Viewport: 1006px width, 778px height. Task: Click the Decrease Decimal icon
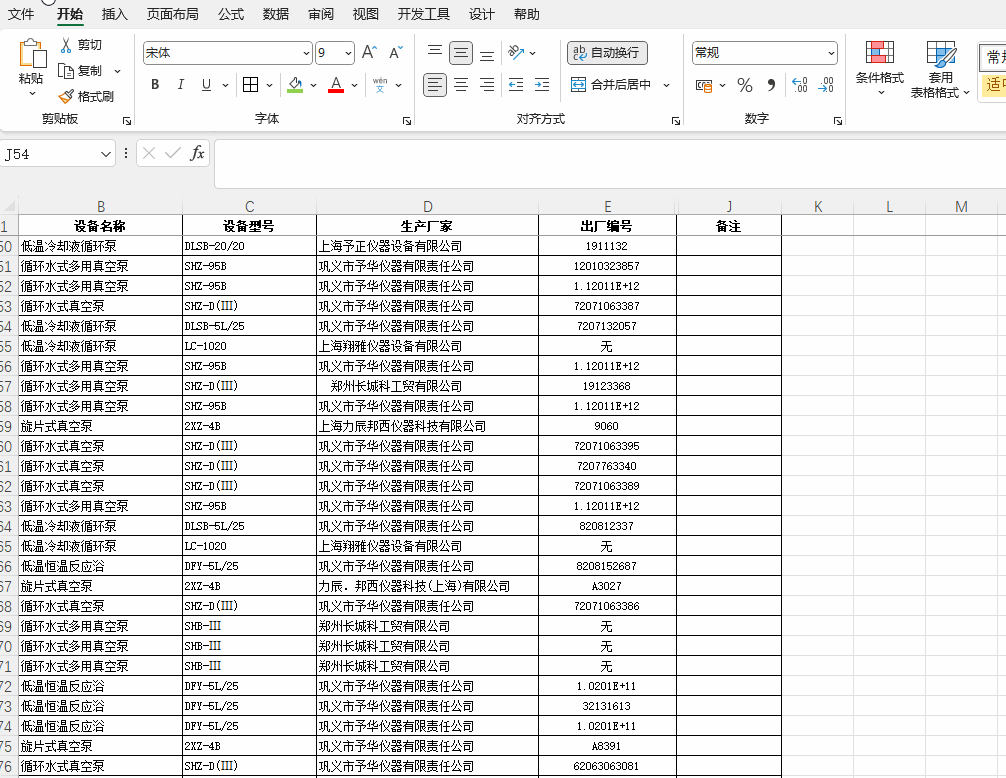click(x=826, y=85)
